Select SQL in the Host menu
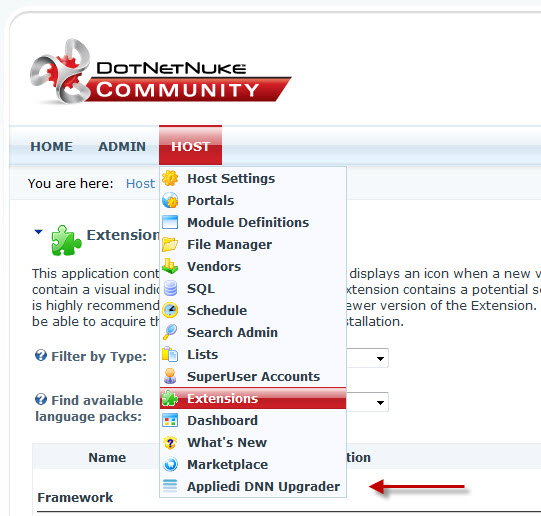Viewport: 541px width, 516px height. [x=253, y=288]
